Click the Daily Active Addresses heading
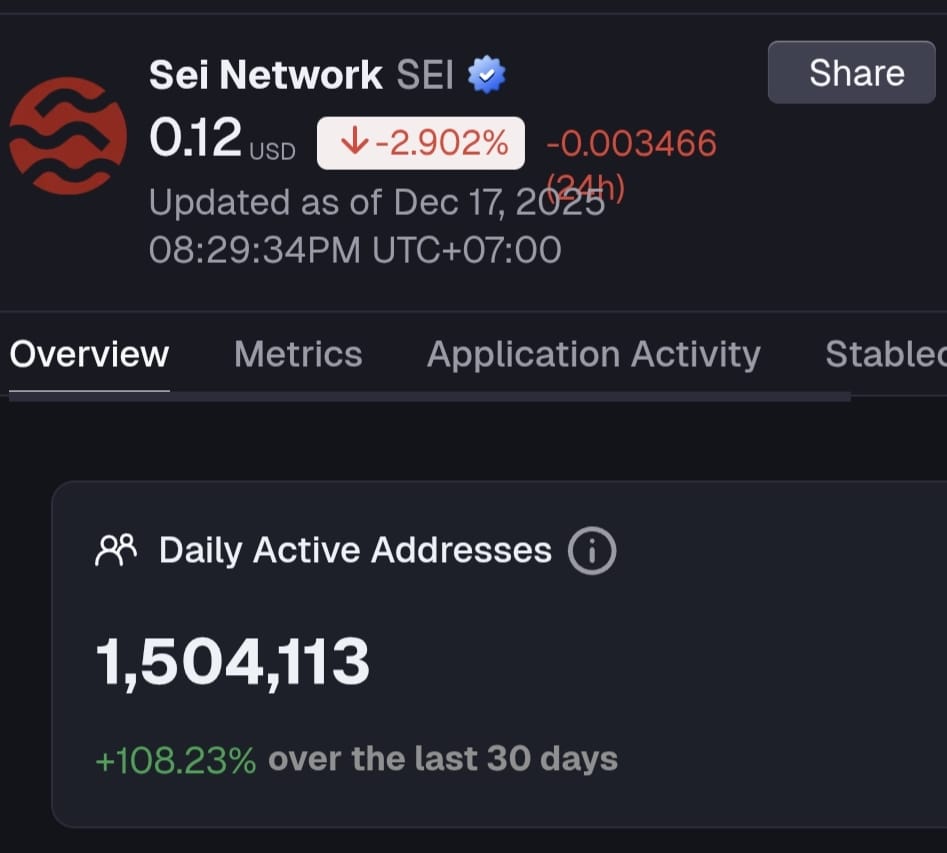This screenshot has width=947, height=853. (355, 550)
